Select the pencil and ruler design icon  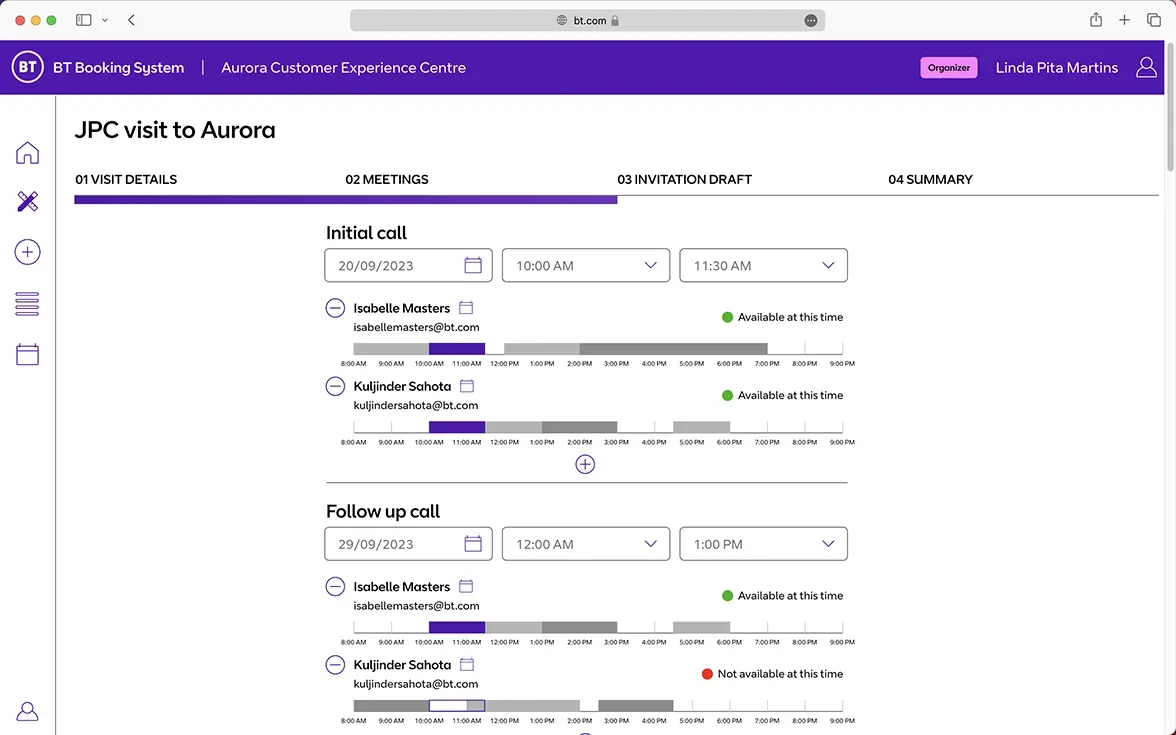click(x=28, y=202)
